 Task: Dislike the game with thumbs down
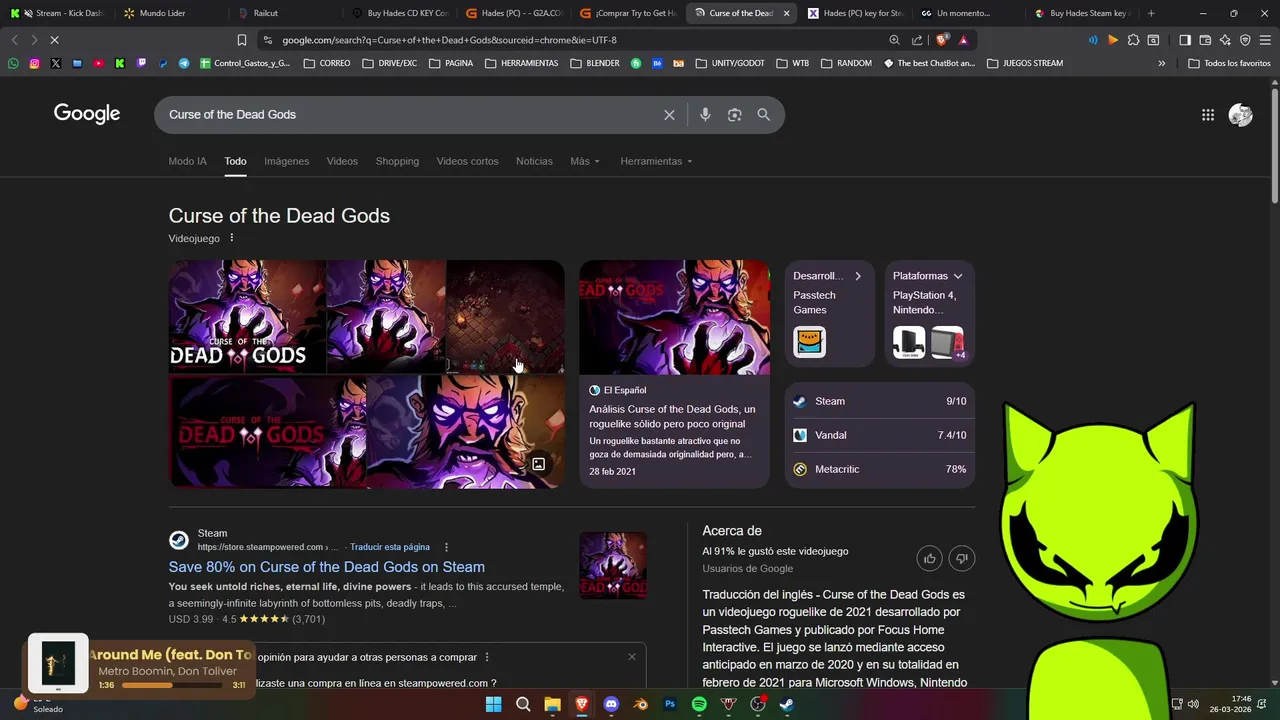pos(962,558)
